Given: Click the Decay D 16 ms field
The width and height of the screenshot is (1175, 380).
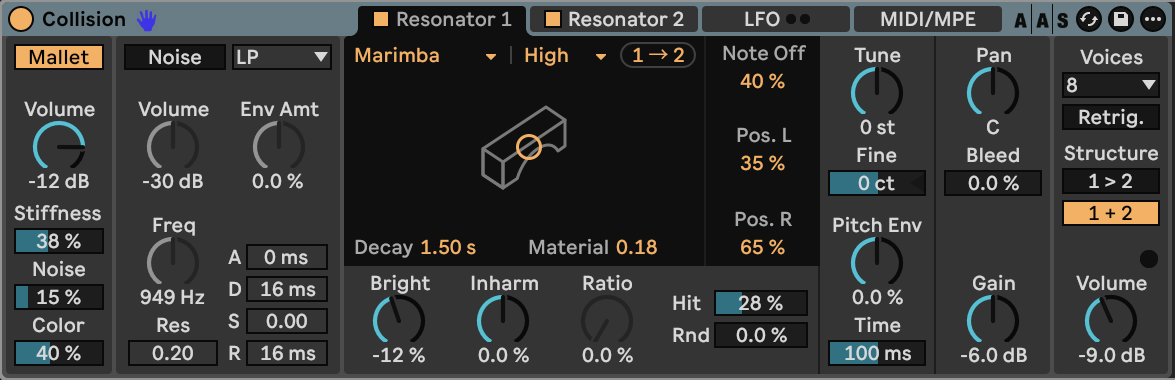Looking at the screenshot, I should point(286,289).
